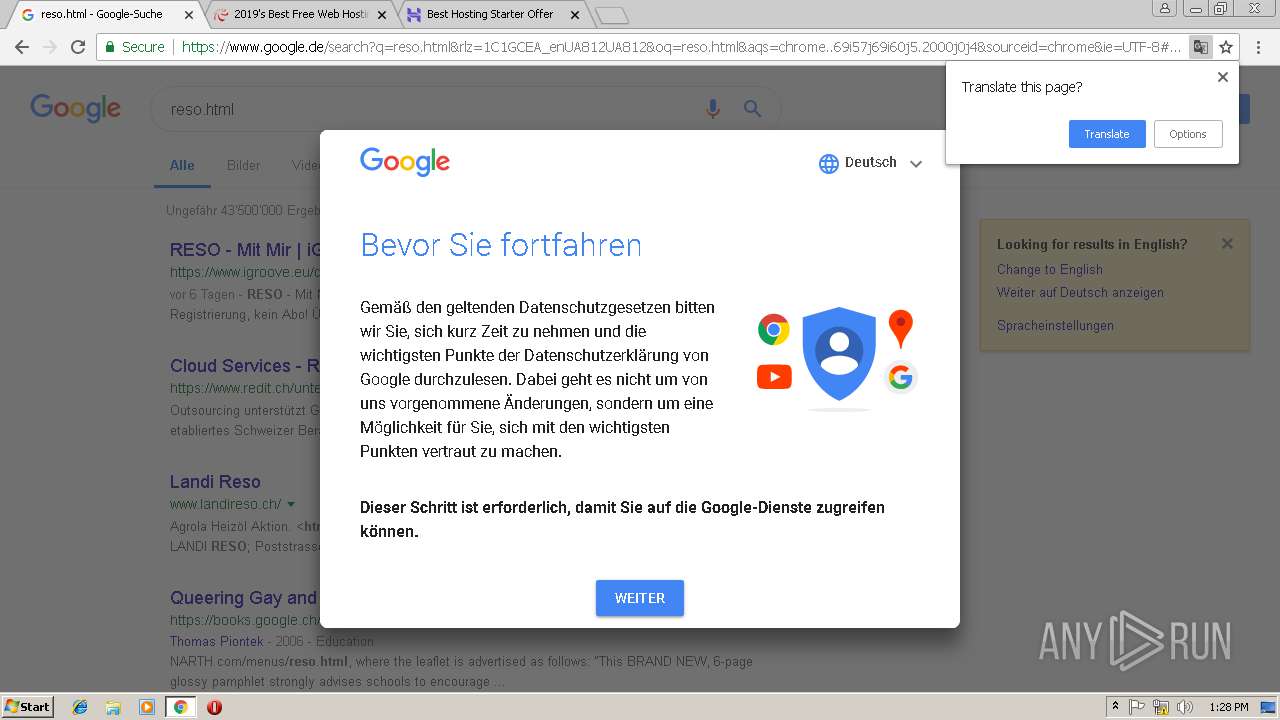Open the Landi Reso result link
The height and width of the screenshot is (720, 1280).
point(215,482)
